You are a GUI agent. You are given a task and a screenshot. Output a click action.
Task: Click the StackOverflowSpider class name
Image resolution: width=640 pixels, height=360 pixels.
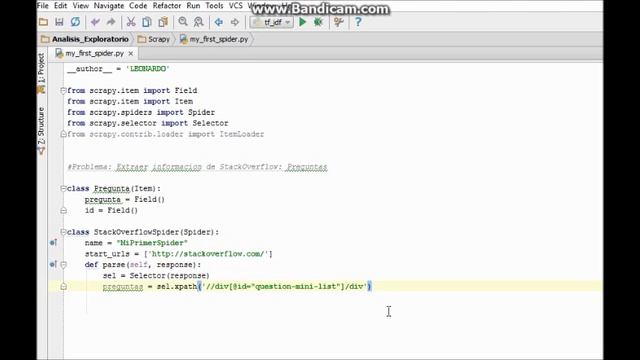tap(136, 232)
